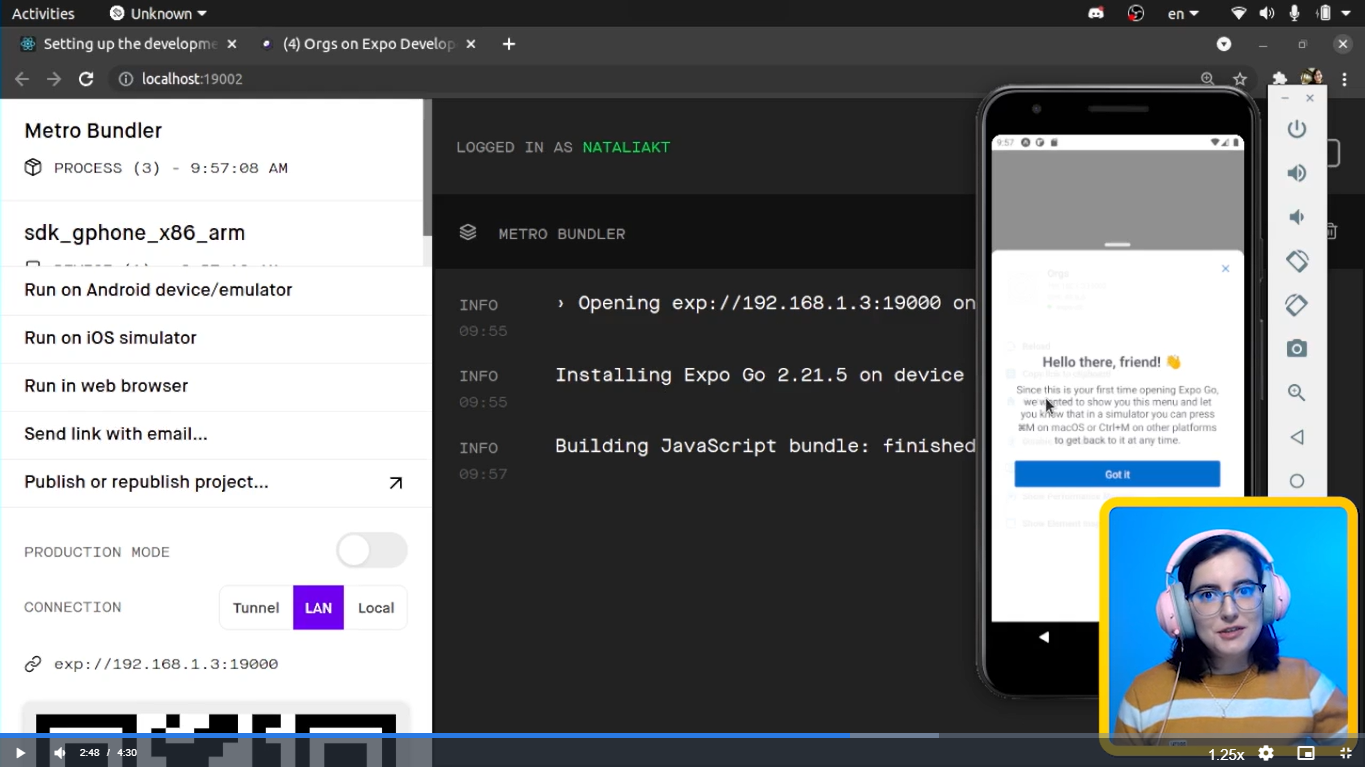Close the 'Orgs on Expo Developer' tab
Image resolution: width=1365 pixels, height=767 pixels.
pyautogui.click(x=471, y=44)
